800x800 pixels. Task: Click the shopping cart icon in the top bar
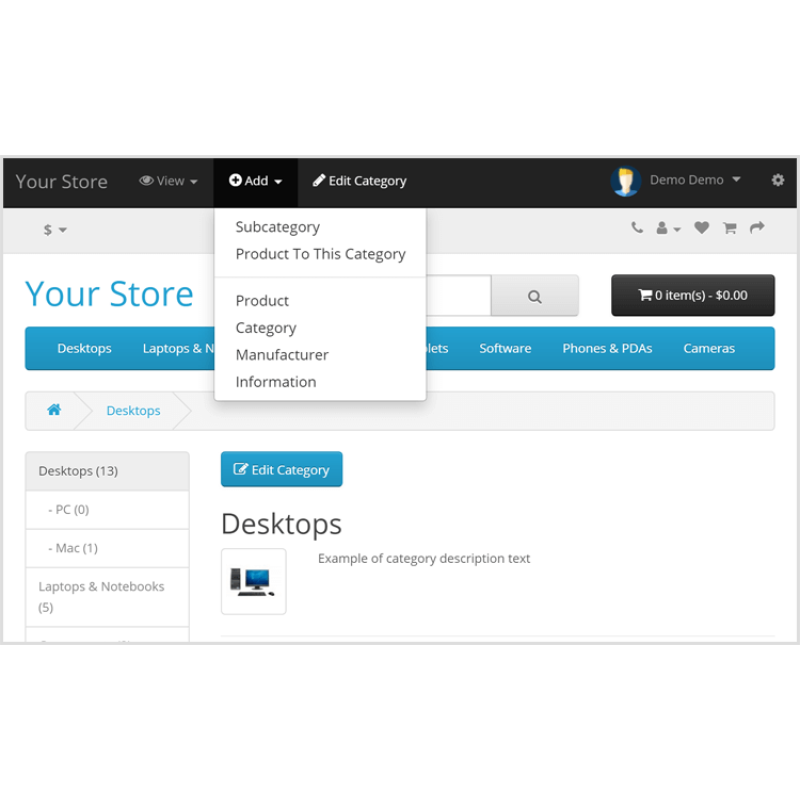tap(729, 229)
